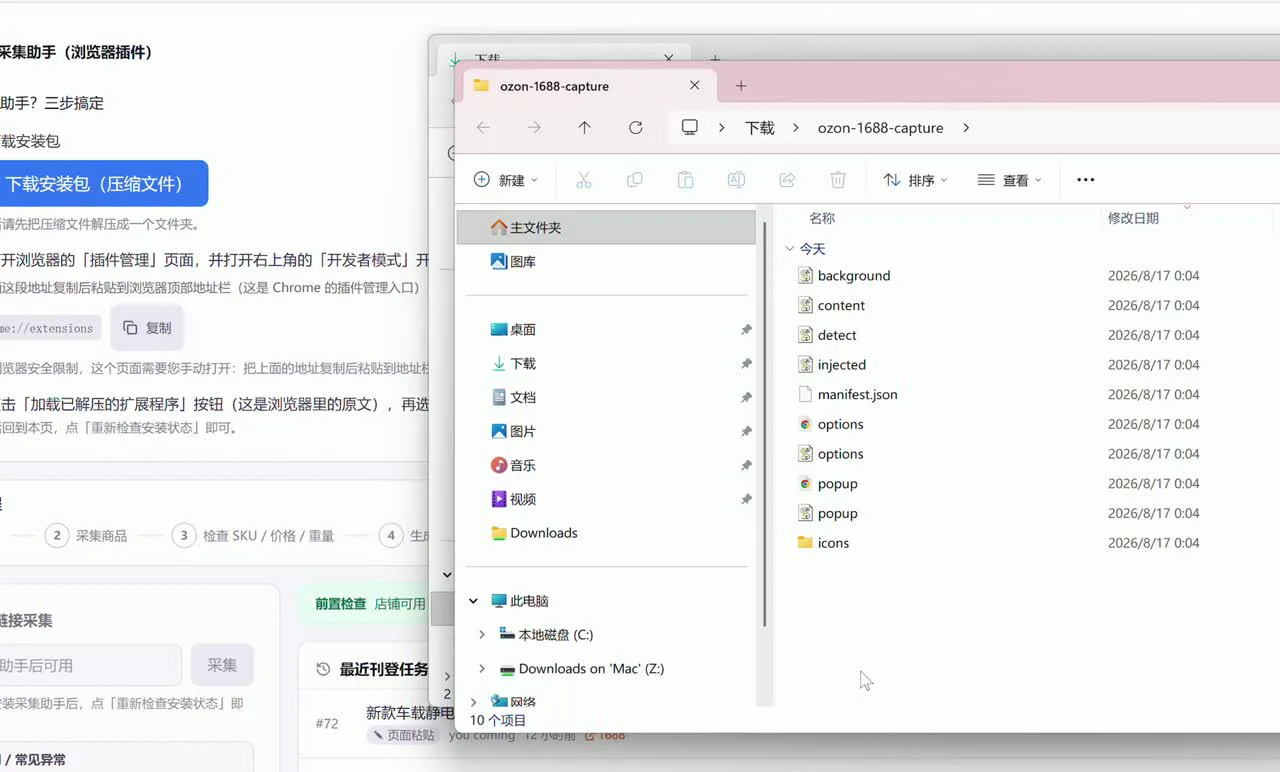Expand breadcrumb chevron after ozon-1688-capture
The width and height of the screenshot is (1280, 772).
pyautogui.click(x=966, y=128)
